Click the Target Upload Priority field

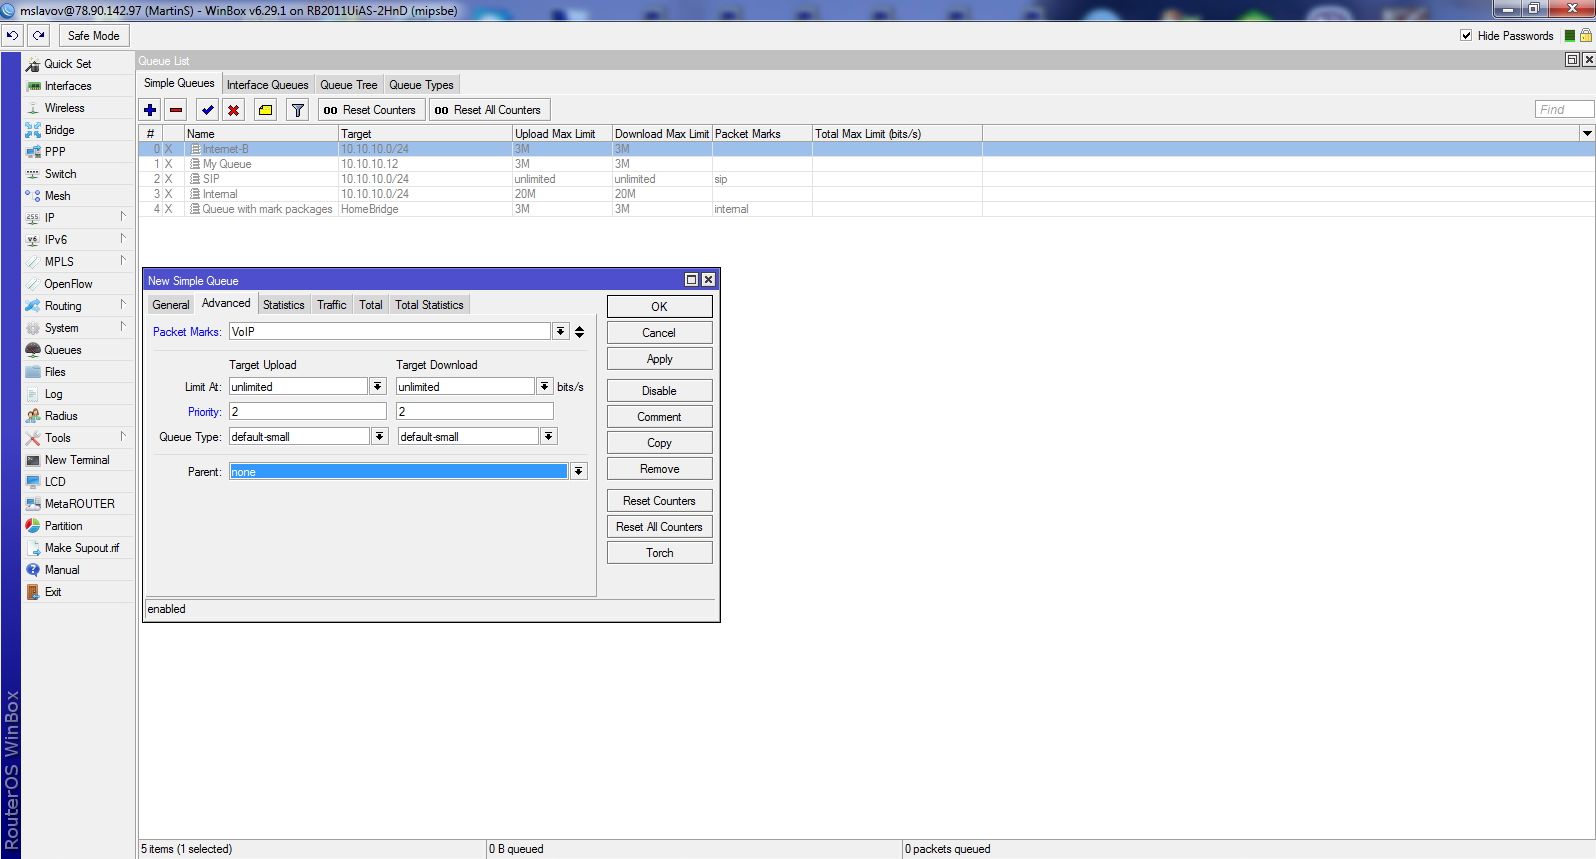[x=307, y=412]
